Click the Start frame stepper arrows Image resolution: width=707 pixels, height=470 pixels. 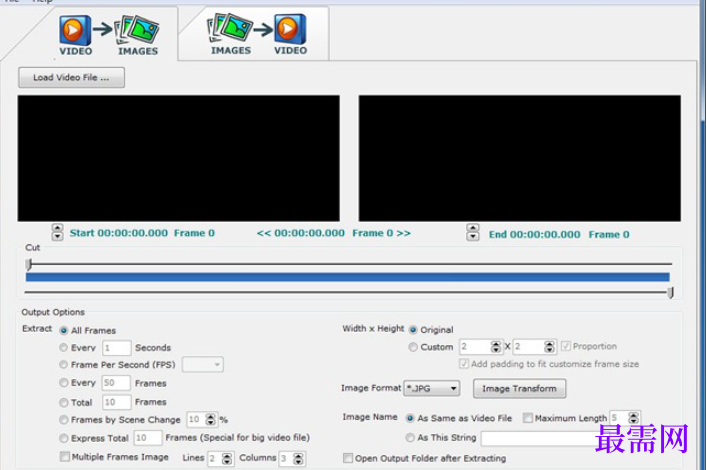57,232
